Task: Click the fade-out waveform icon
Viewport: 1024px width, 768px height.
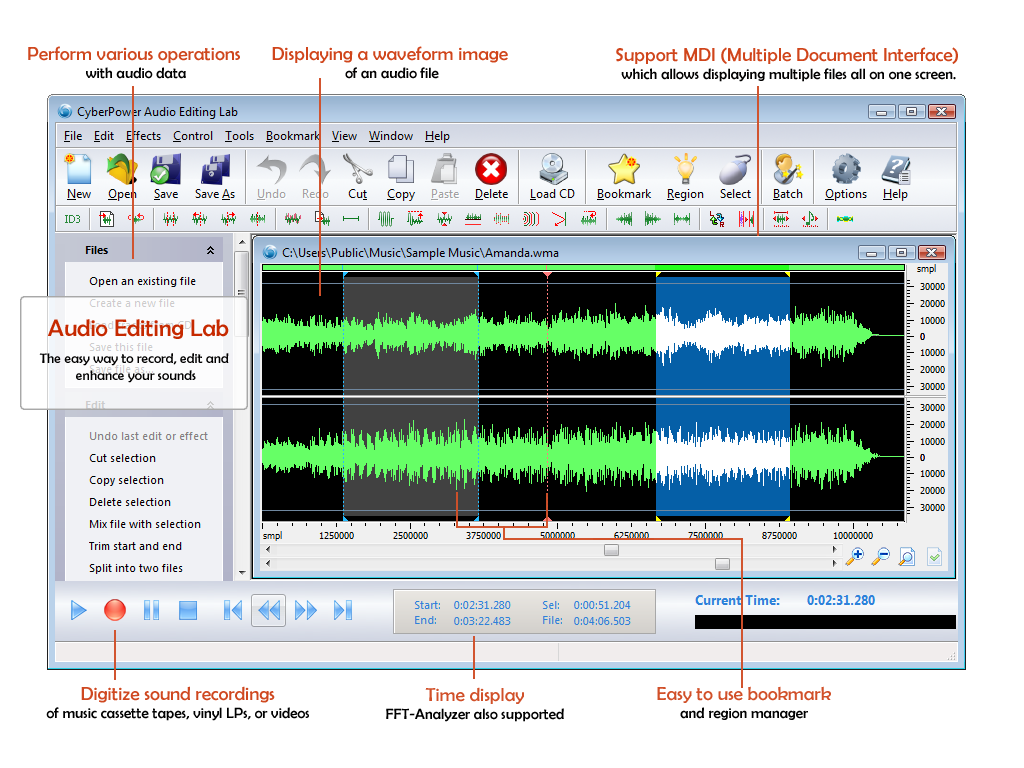Action: 652,219
